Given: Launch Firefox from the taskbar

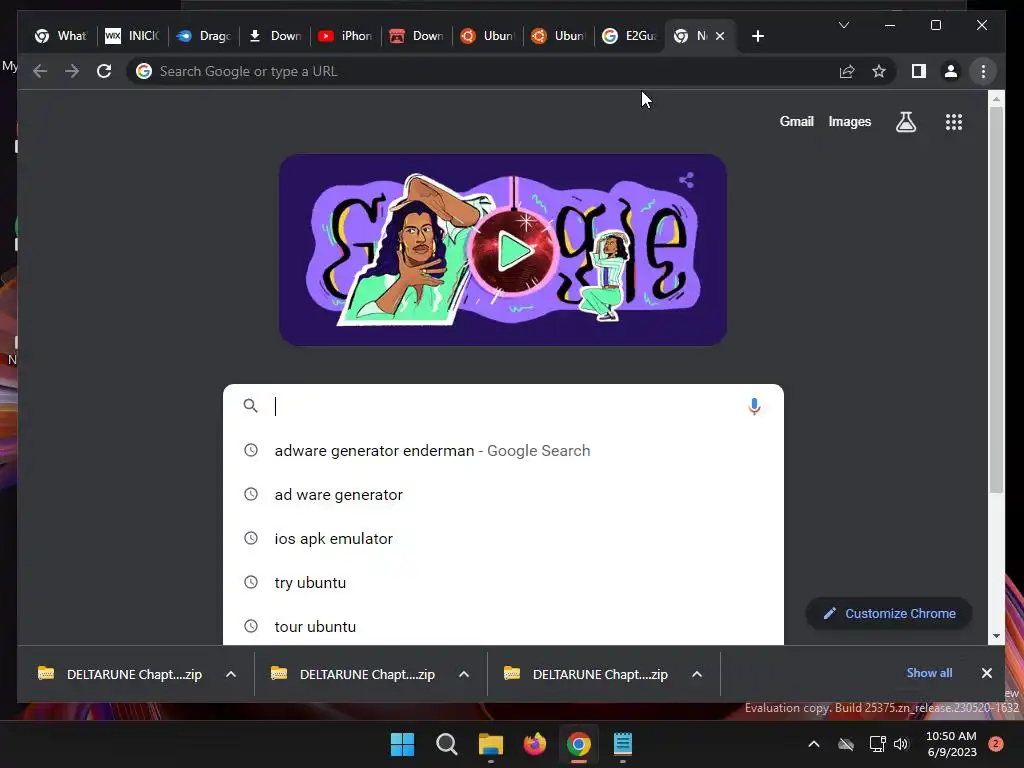Looking at the screenshot, I should point(535,744).
